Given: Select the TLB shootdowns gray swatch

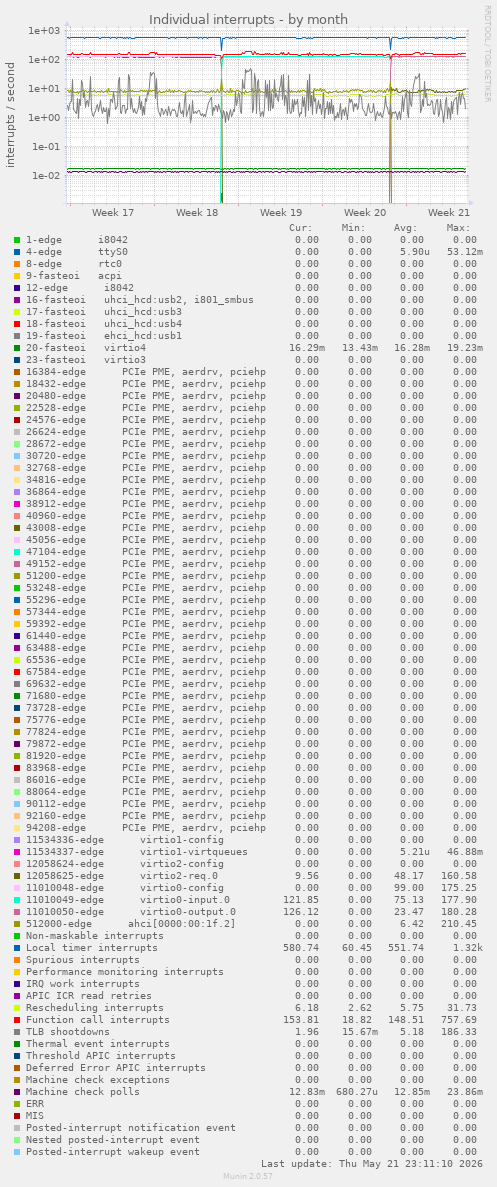Looking at the screenshot, I should click(x=17, y=1032).
